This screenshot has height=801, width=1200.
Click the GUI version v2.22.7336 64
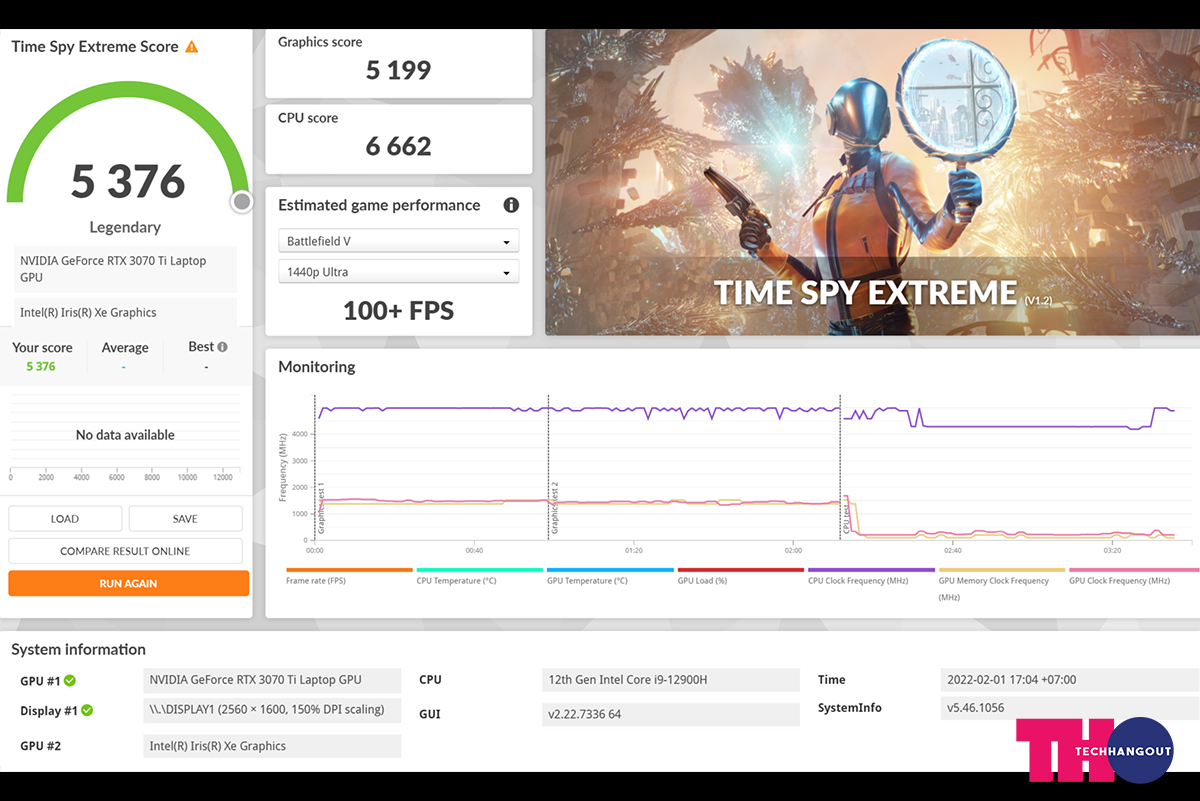tap(670, 714)
